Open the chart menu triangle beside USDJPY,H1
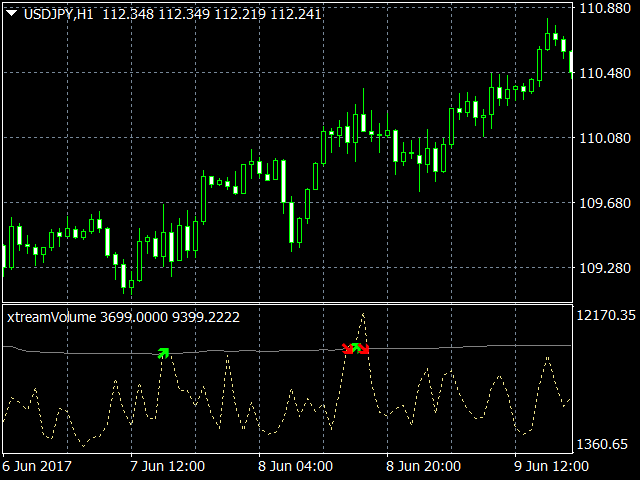 click(11, 14)
